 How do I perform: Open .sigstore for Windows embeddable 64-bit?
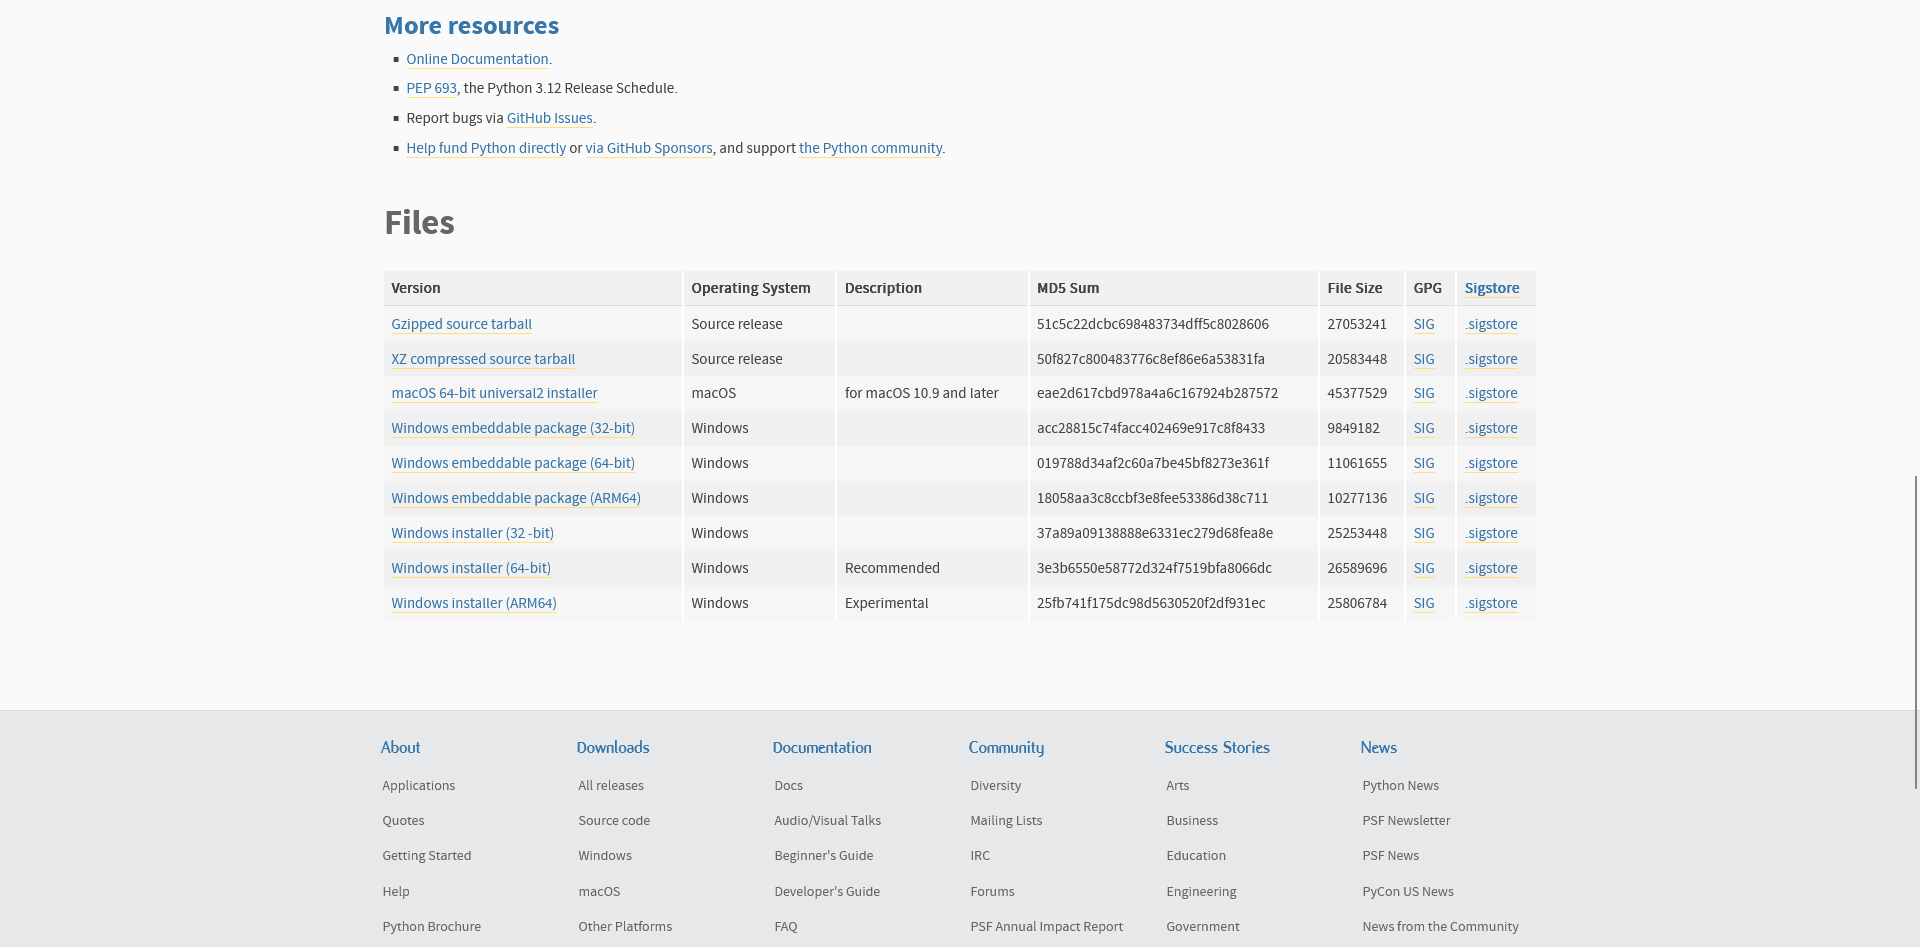pyautogui.click(x=1491, y=463)
